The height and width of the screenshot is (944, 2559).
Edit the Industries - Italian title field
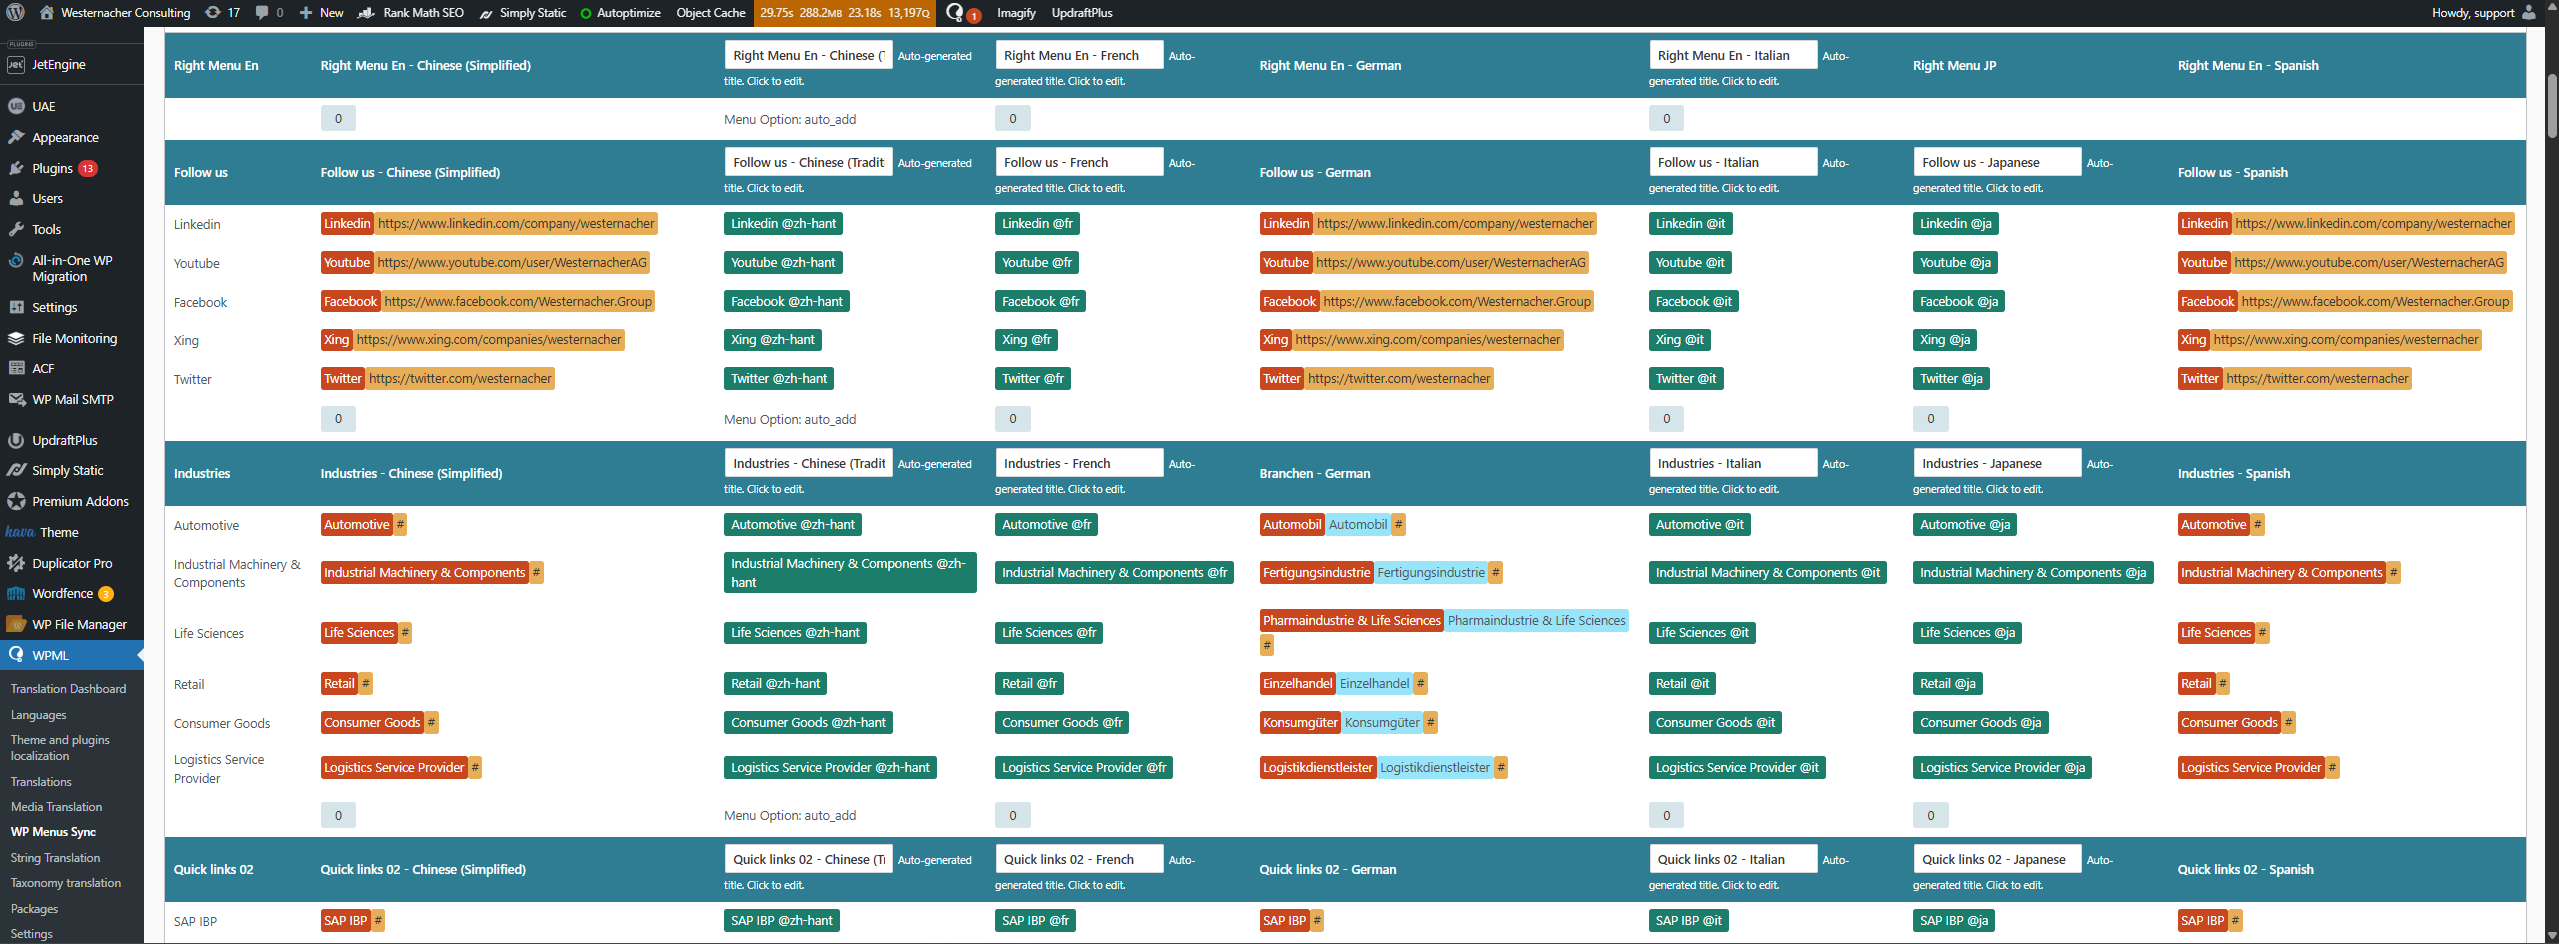1733,463
